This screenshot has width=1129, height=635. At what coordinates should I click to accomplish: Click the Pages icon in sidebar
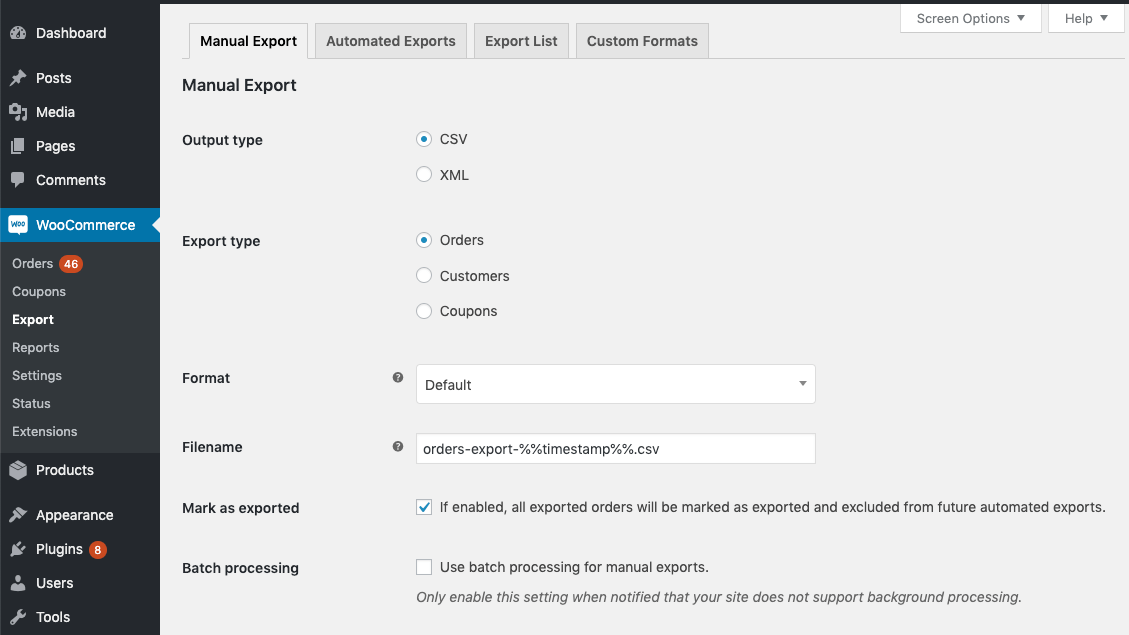18,146
